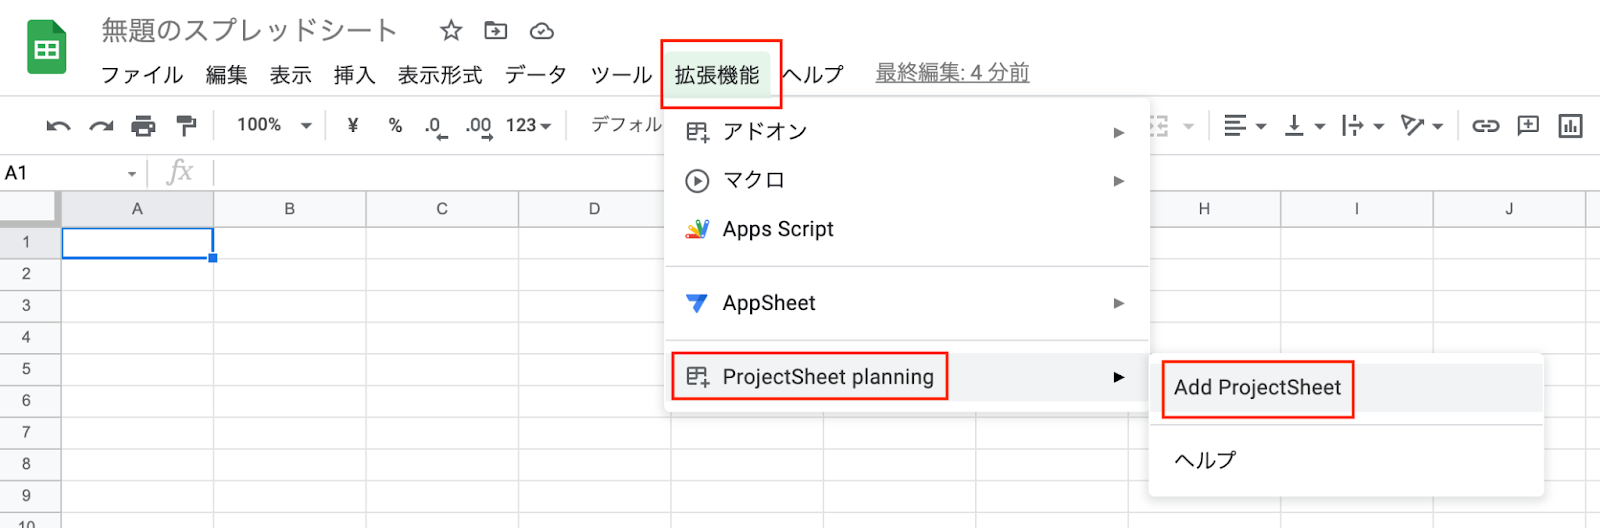
Task: Select column H header
Action: coord(1204,209)
